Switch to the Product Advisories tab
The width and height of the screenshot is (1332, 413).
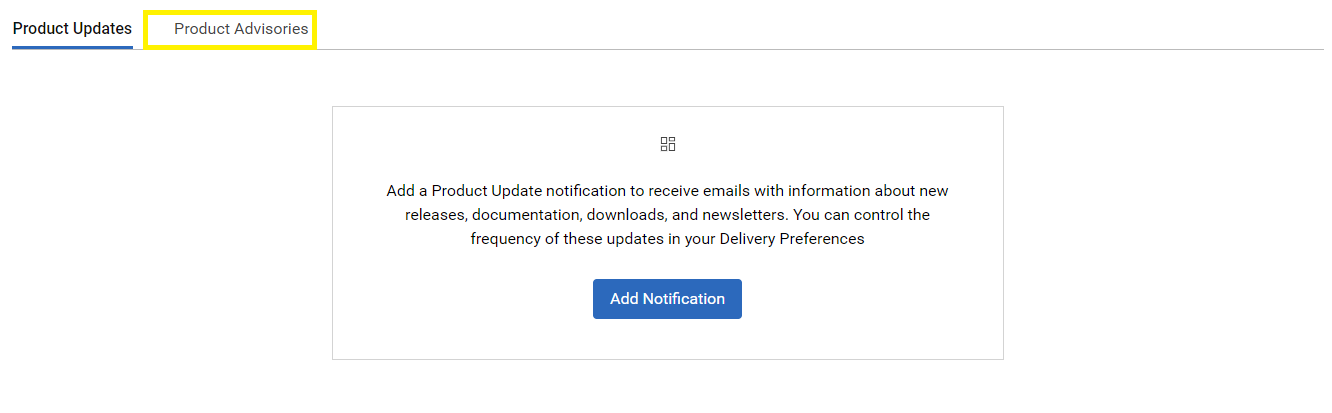241,29
